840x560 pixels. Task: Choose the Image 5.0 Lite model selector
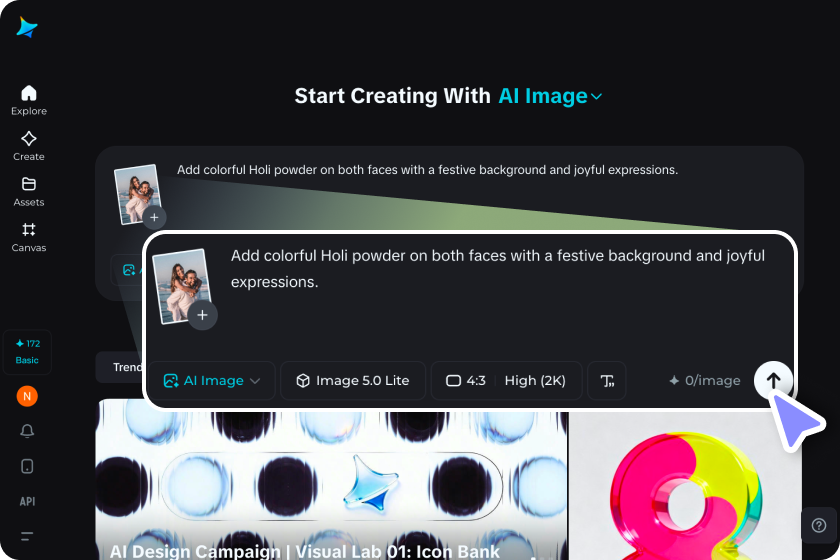point(352,380)
